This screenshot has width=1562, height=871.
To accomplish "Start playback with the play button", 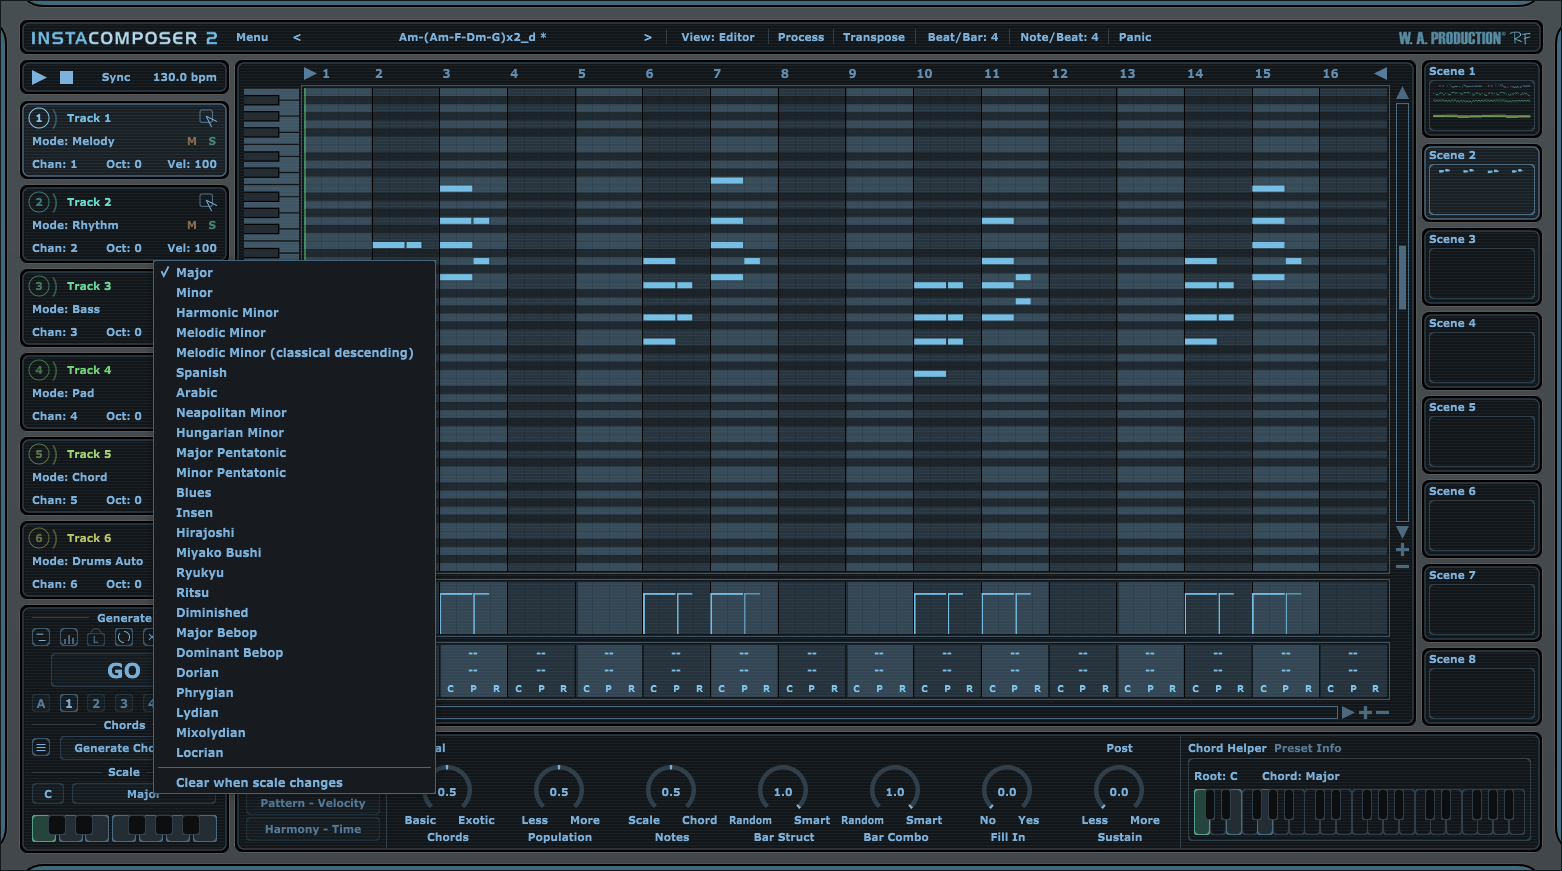I will coord(39,77).
